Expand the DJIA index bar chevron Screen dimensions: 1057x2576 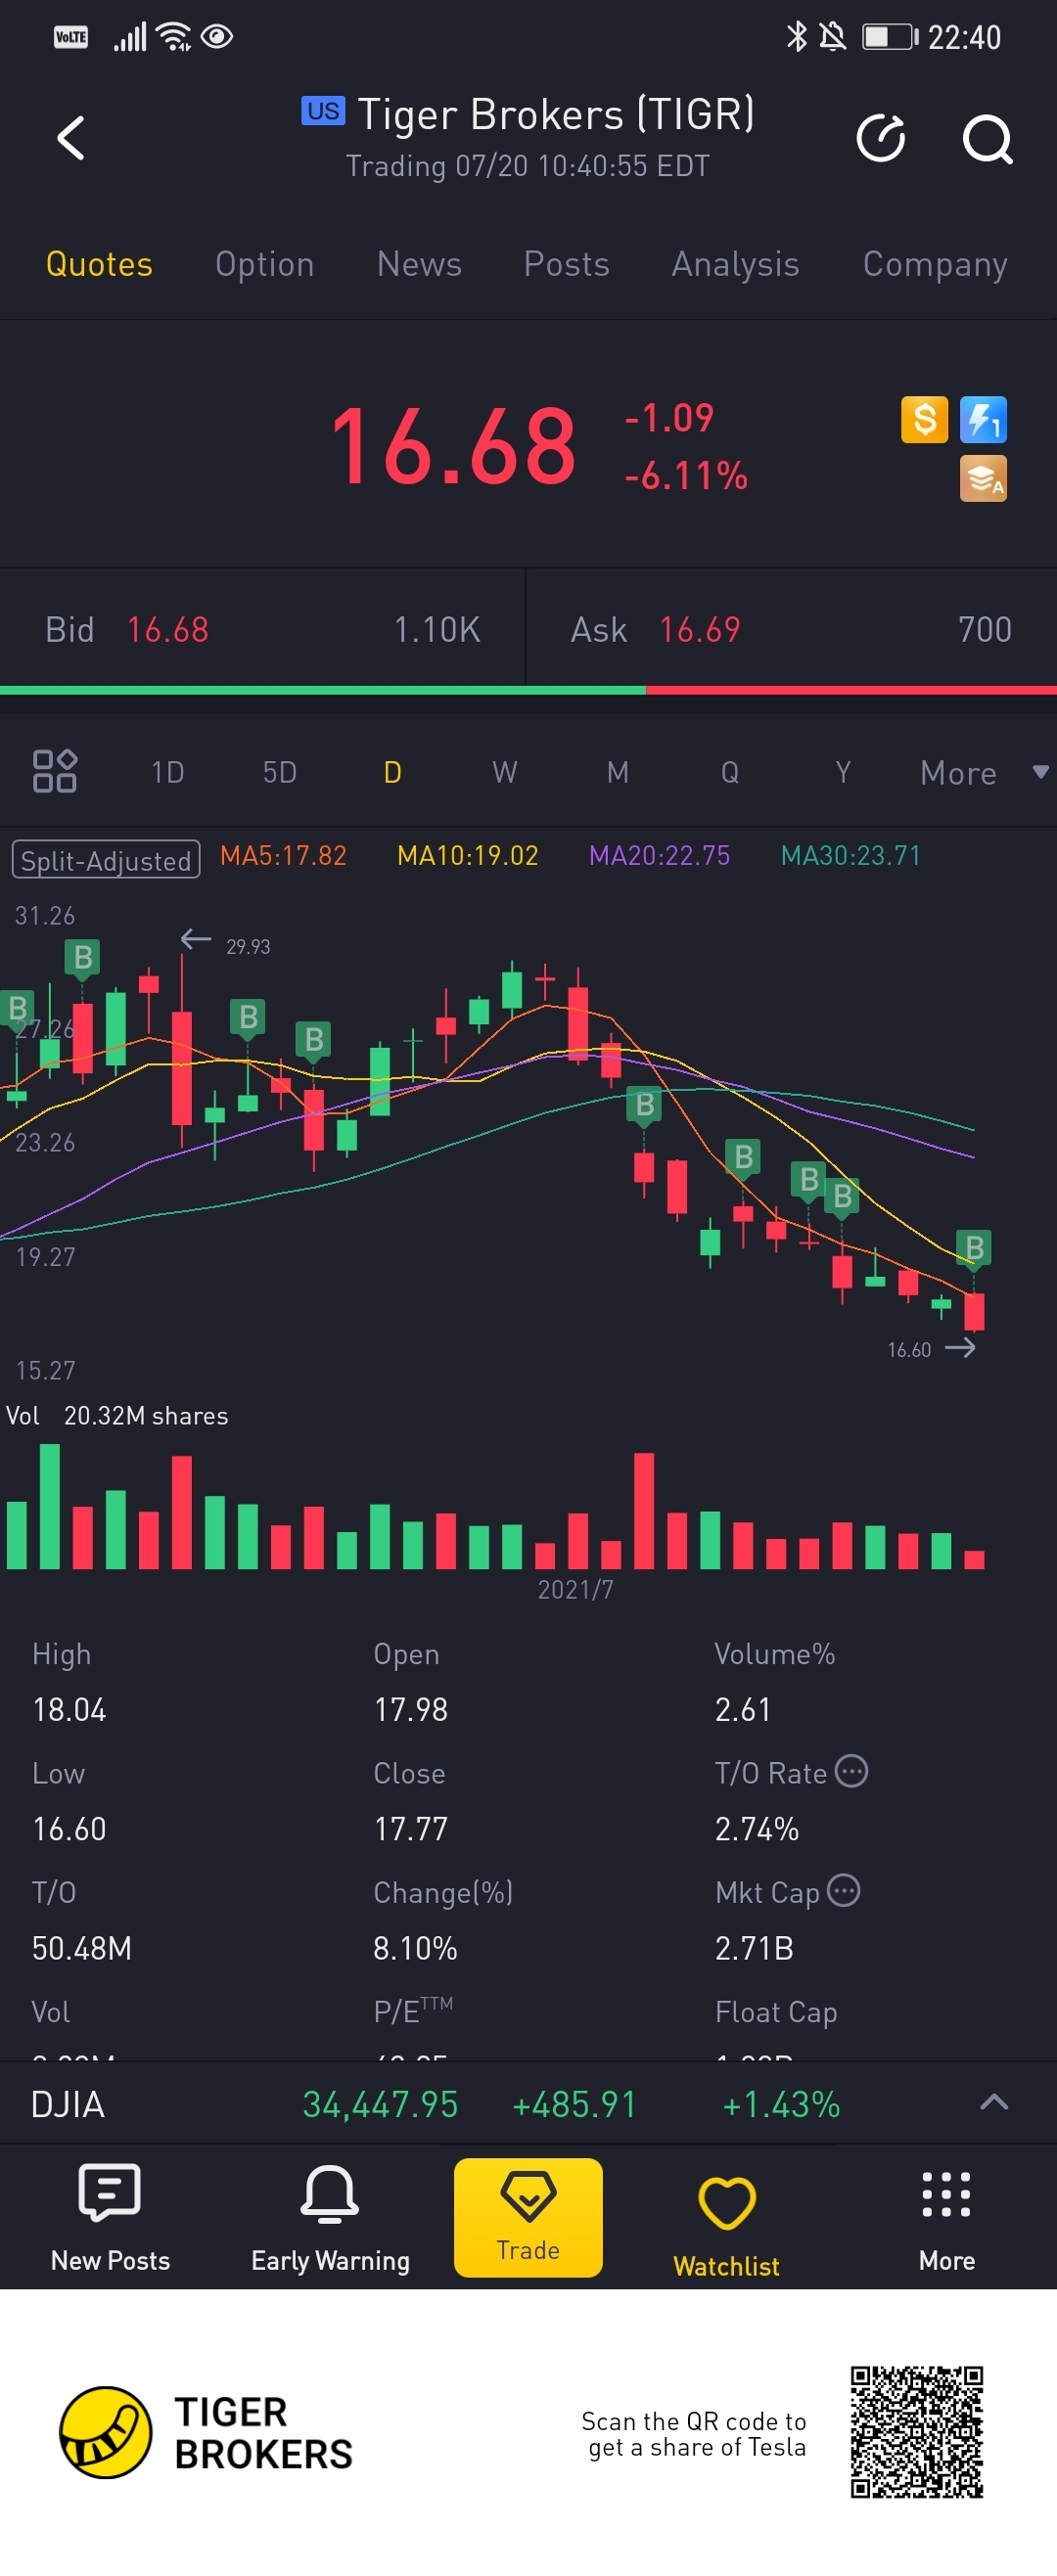click(993, 2102)
